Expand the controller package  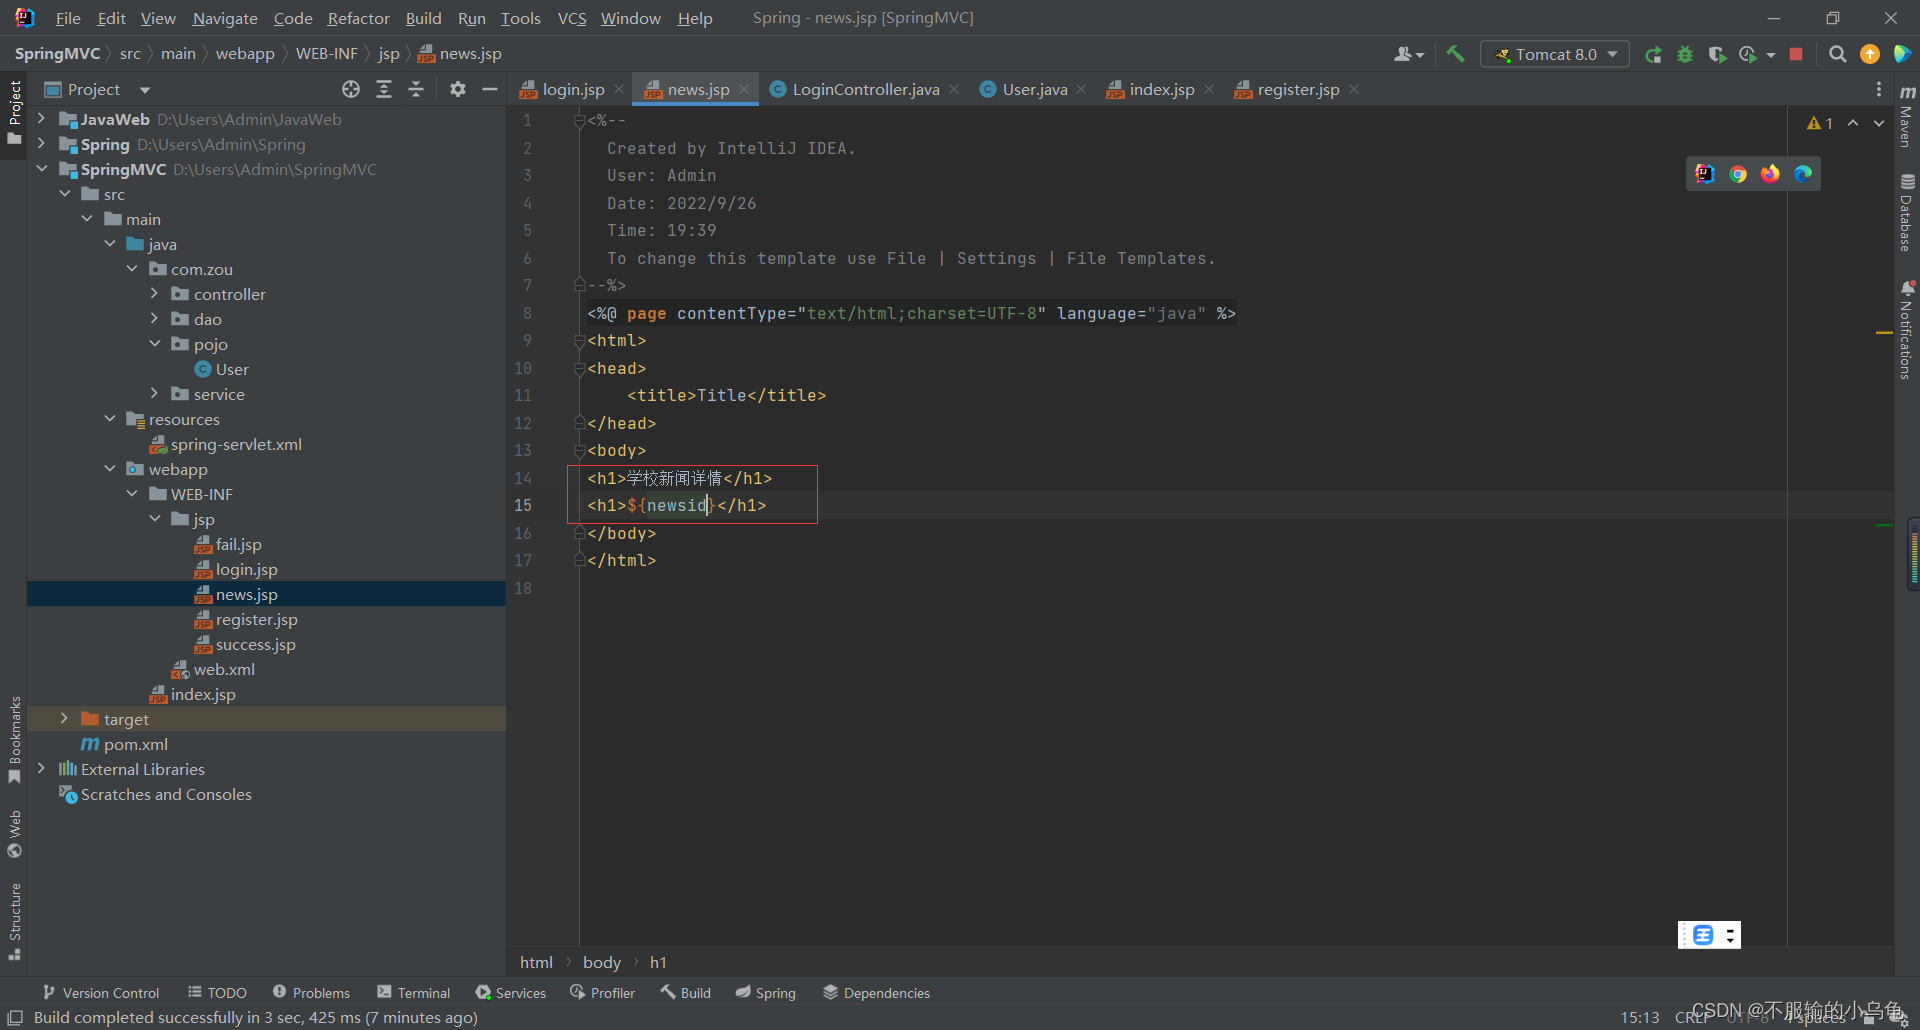pos(154,294)
